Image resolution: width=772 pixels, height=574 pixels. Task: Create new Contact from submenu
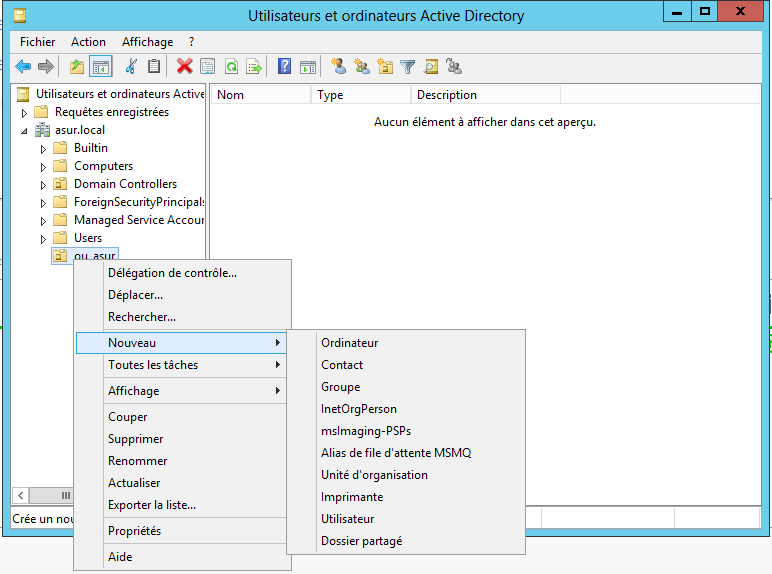point(406,365)
